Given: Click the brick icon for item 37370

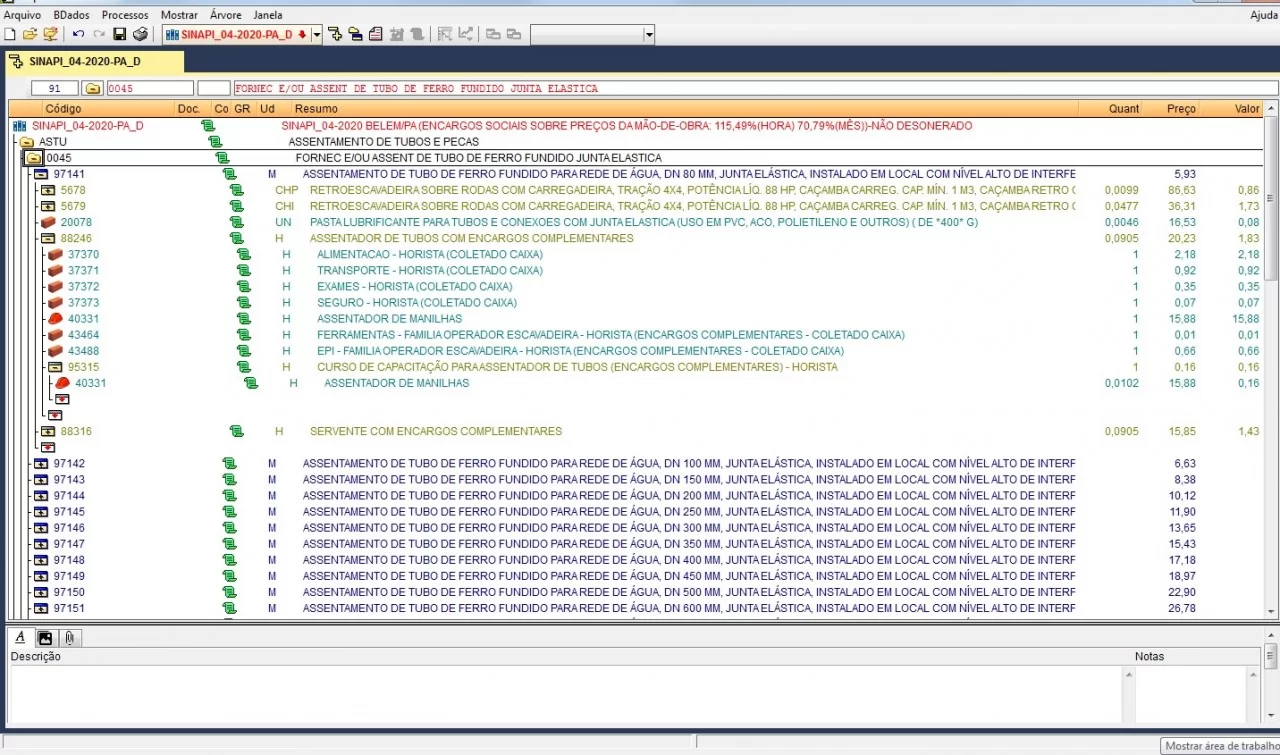Looking at the screenshot, I should click(55, 254).
